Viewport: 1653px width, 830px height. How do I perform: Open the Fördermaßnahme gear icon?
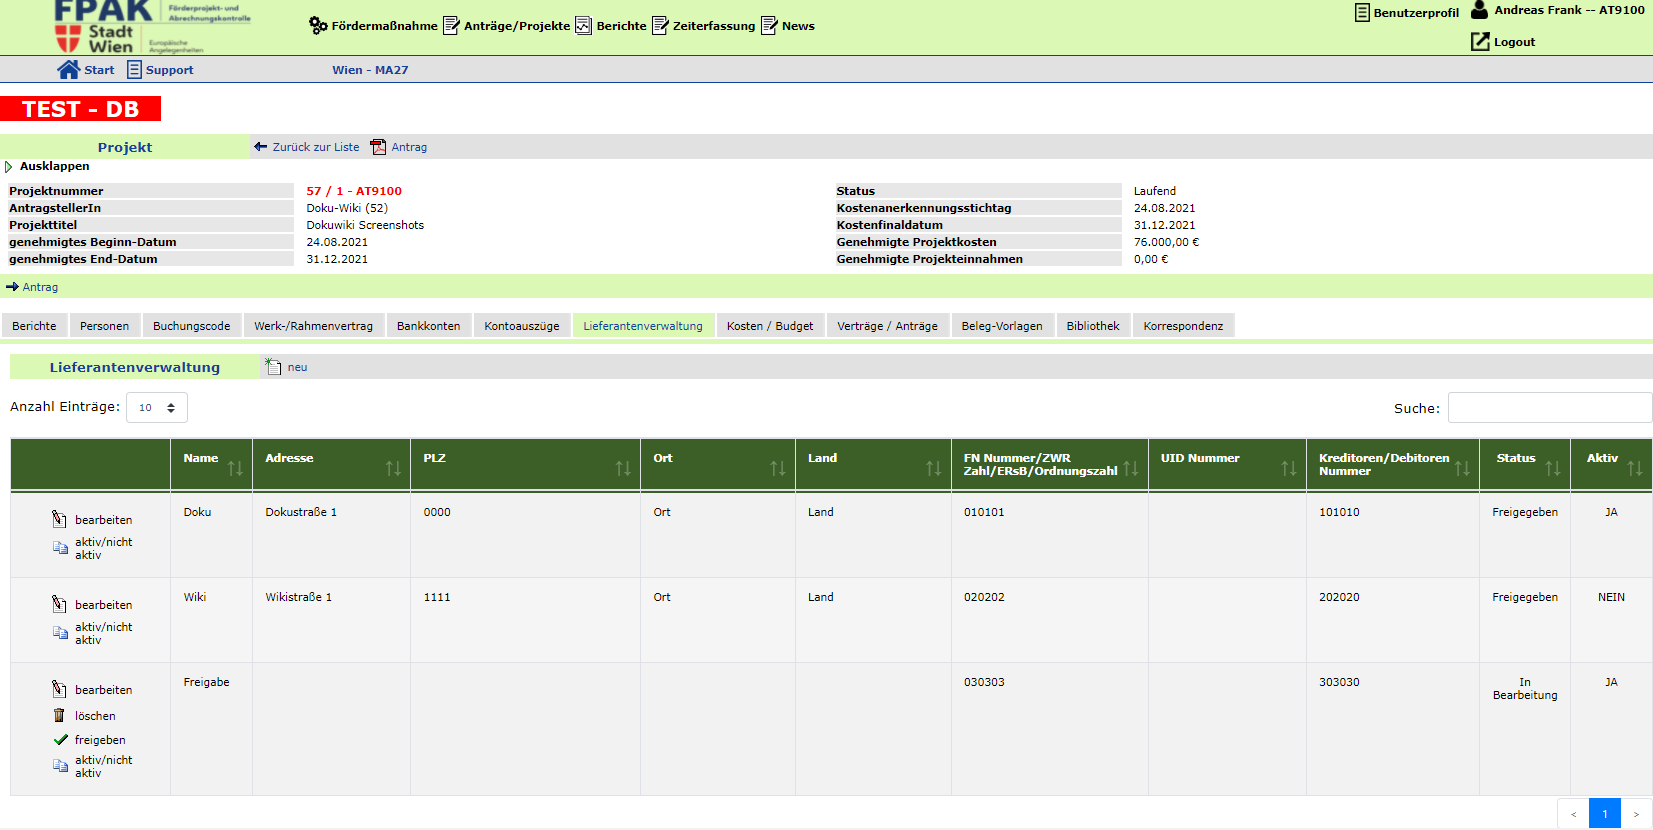318,26
